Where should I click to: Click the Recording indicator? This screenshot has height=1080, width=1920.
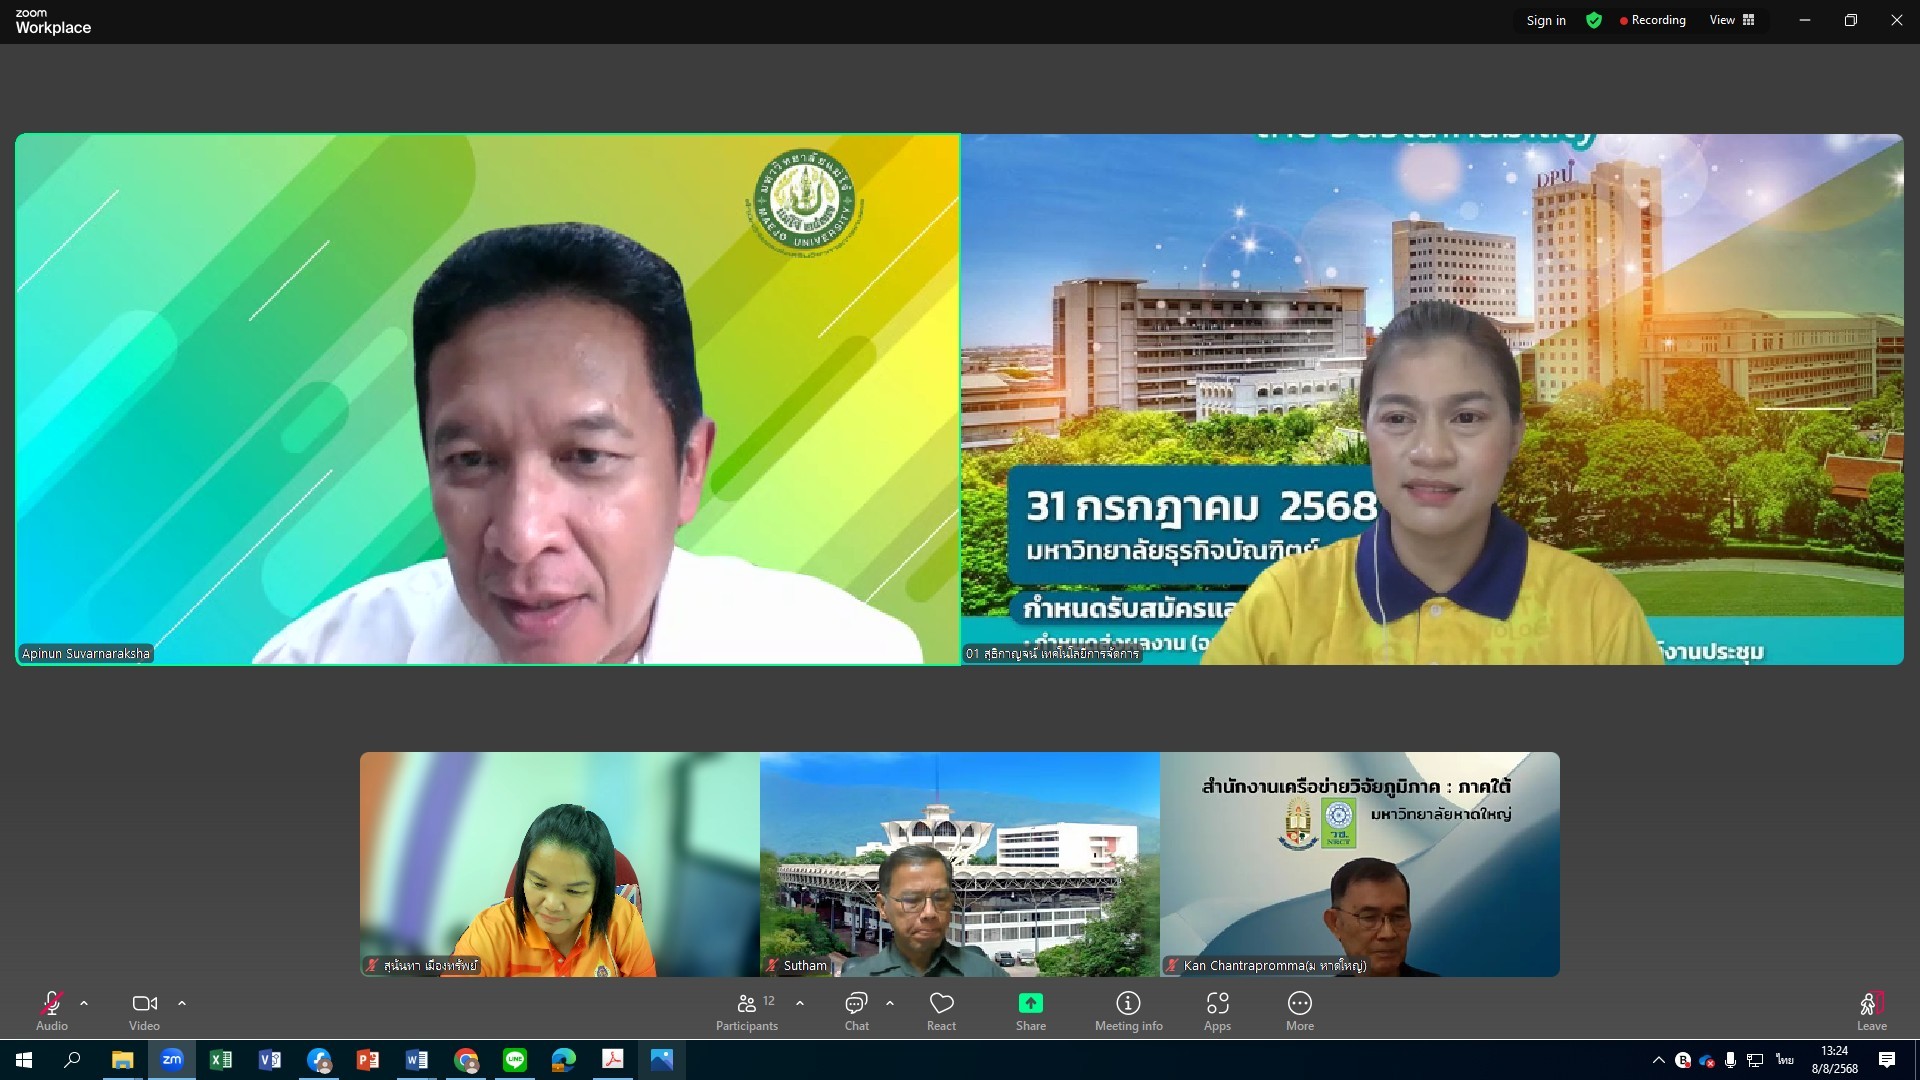click(1653, 20)
